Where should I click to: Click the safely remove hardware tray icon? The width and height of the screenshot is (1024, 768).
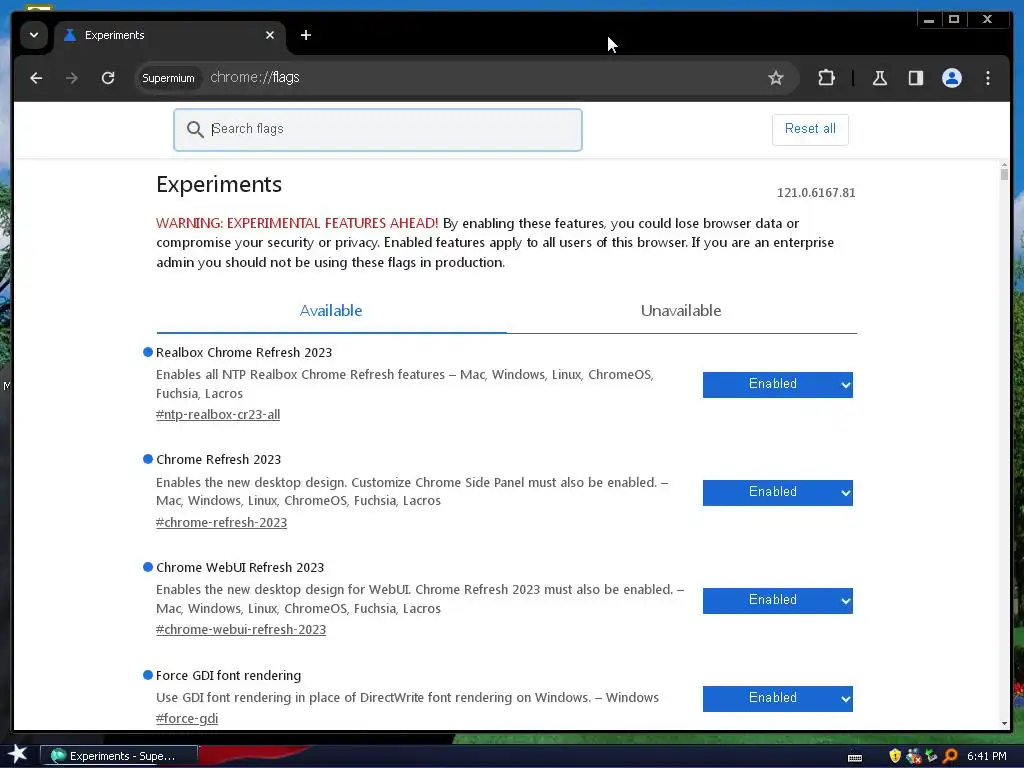pos(931,756)
